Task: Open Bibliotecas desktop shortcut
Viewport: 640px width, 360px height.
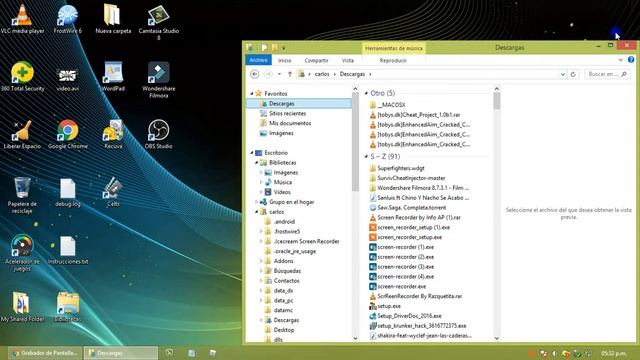Action: (x=68, y=307)
